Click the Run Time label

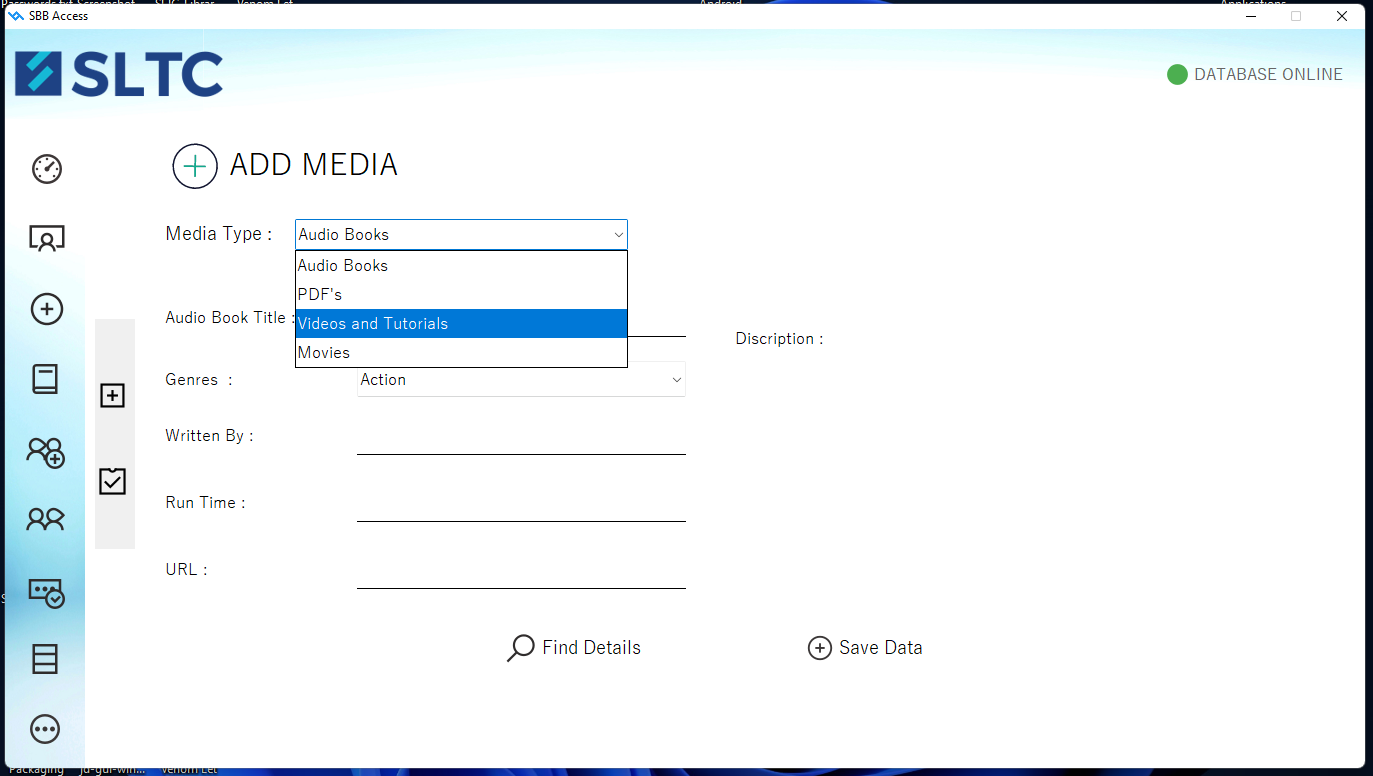click(205, 503)
